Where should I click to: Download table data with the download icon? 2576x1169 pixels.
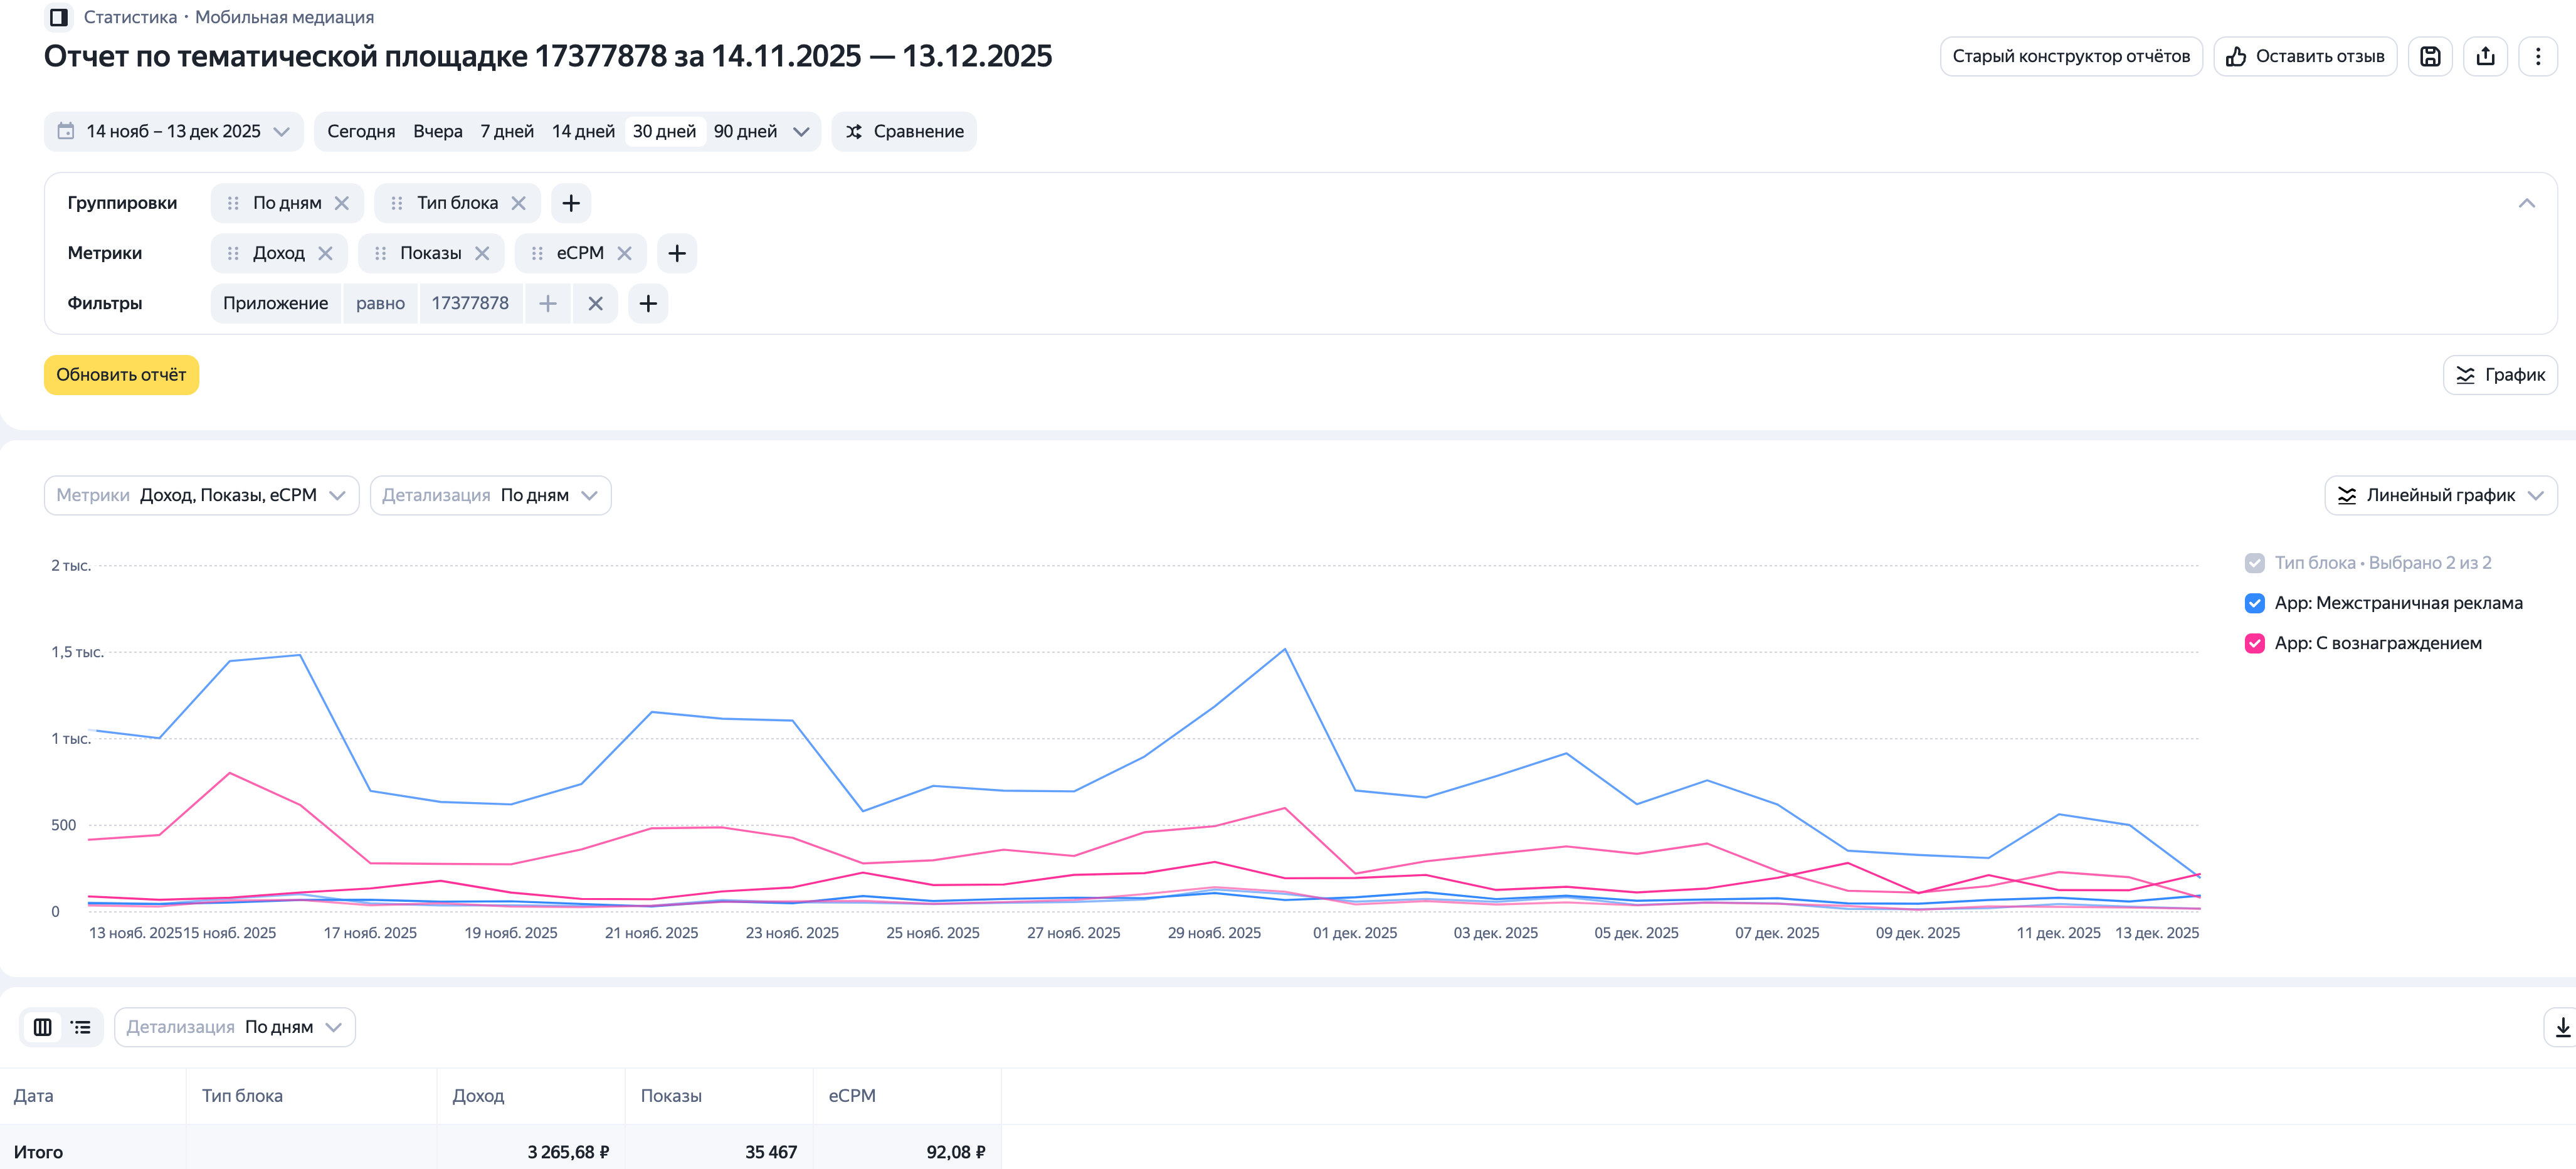click(2562, 1027)
